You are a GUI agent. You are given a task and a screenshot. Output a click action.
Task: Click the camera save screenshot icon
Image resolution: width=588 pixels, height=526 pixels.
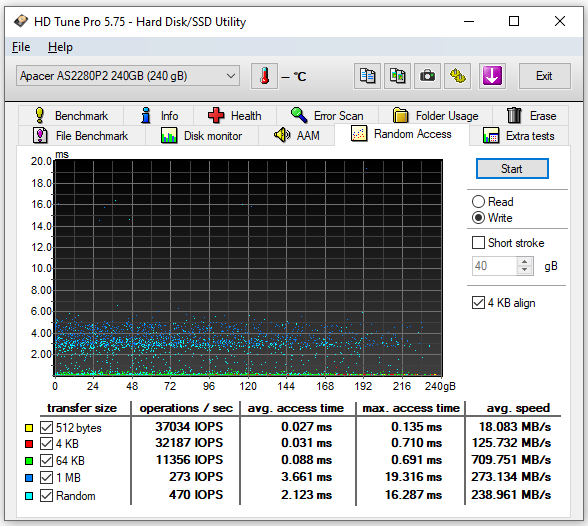coord(427,76)
